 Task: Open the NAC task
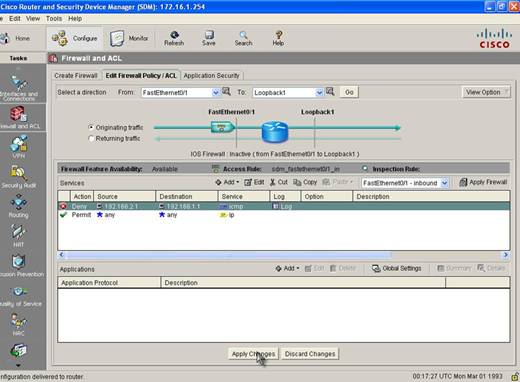[x=19, y=324]
